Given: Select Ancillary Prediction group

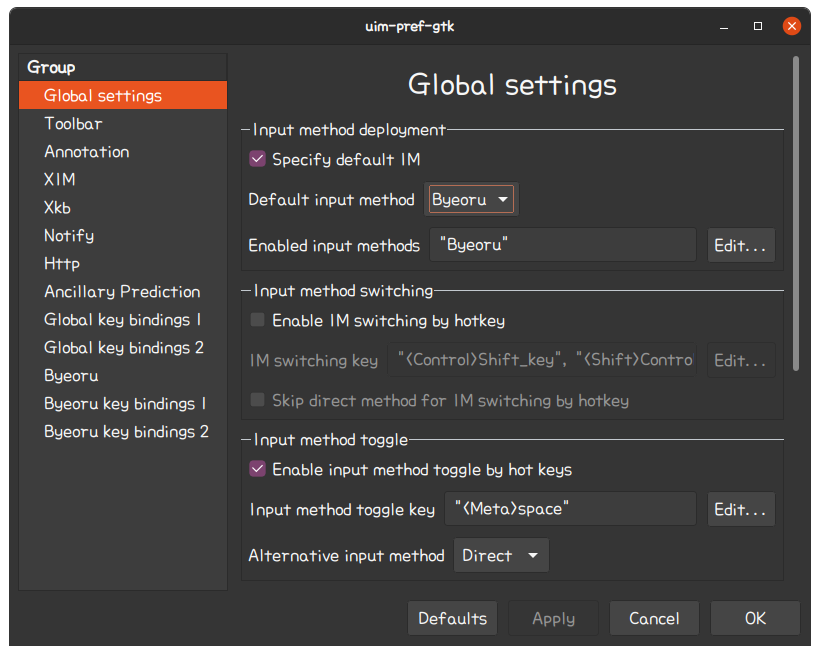Looking at the screenshot, I should [123, 291].
